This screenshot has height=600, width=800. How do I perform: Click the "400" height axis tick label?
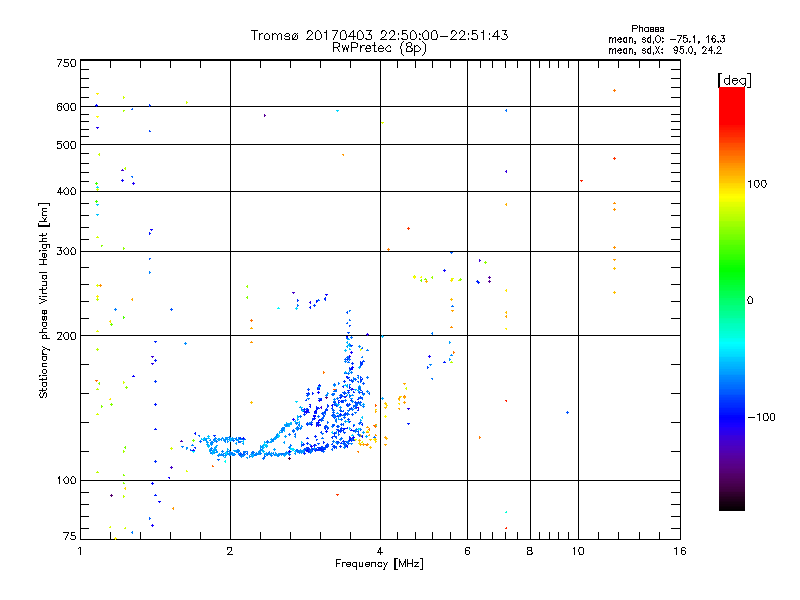(66, 191)
